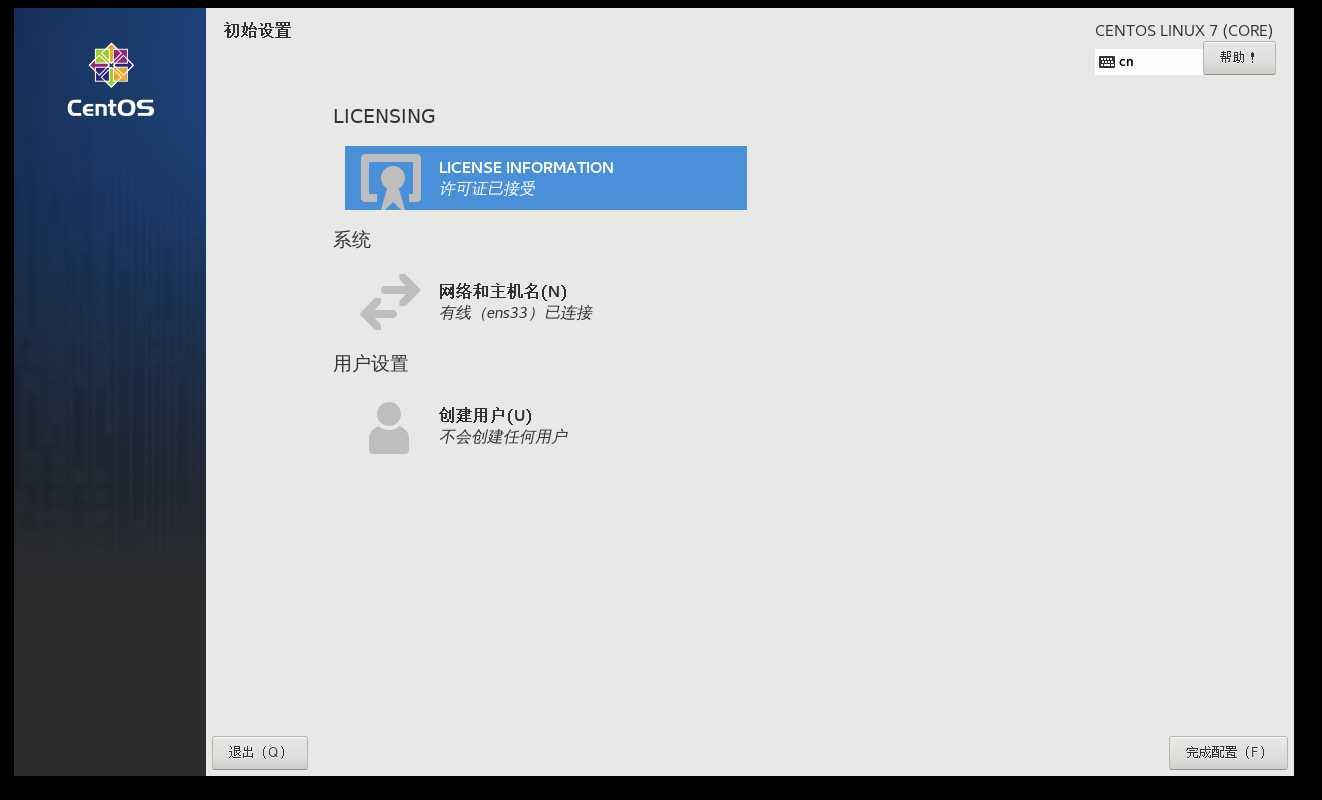Click 完成配置(F) to finish configuration
The image size is (1322, 800).
coord(1228,753)
